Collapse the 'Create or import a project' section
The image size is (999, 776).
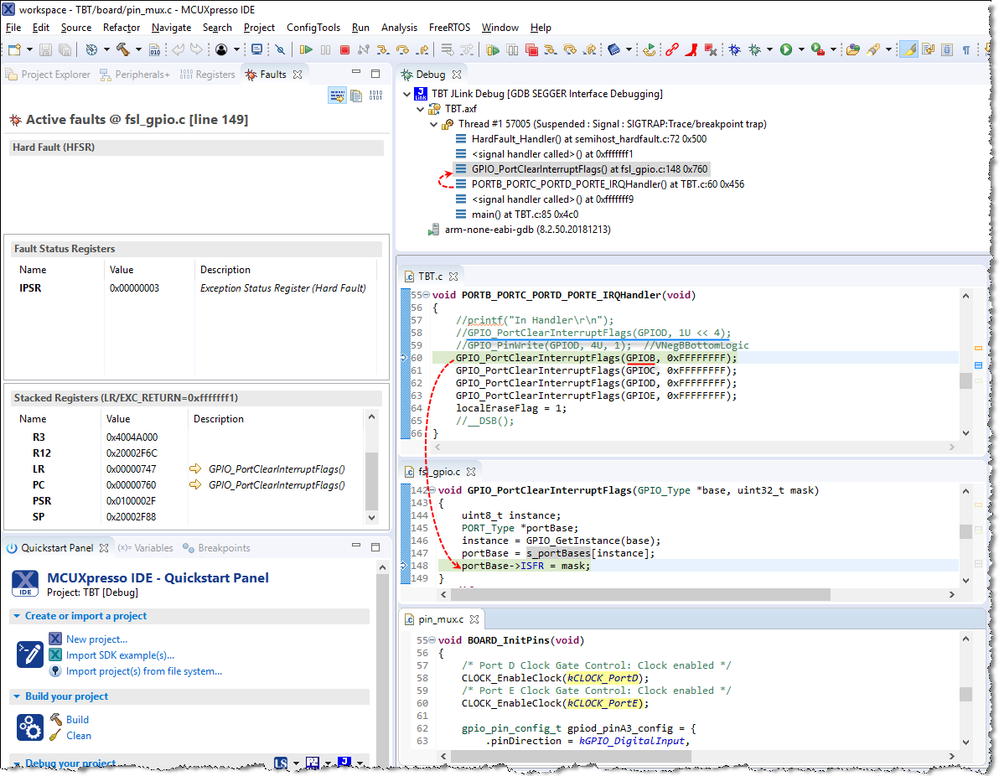tap(17, 616)
